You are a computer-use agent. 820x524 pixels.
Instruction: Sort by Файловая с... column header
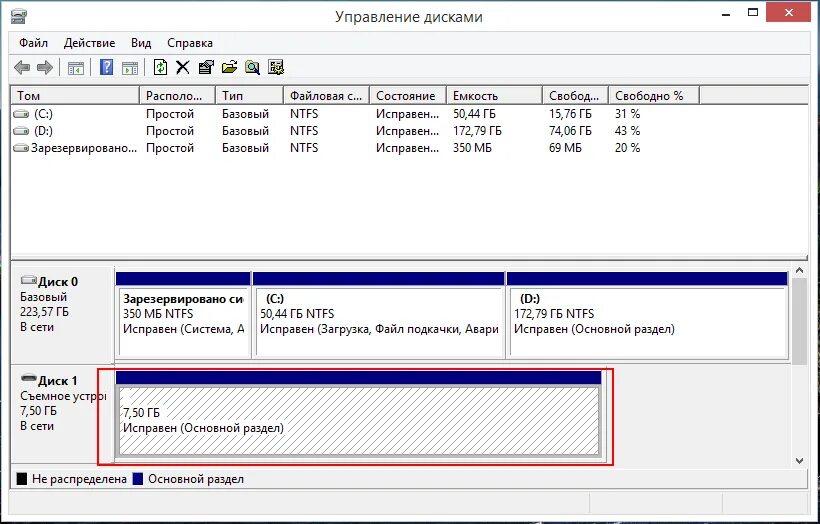click(326, 96)
